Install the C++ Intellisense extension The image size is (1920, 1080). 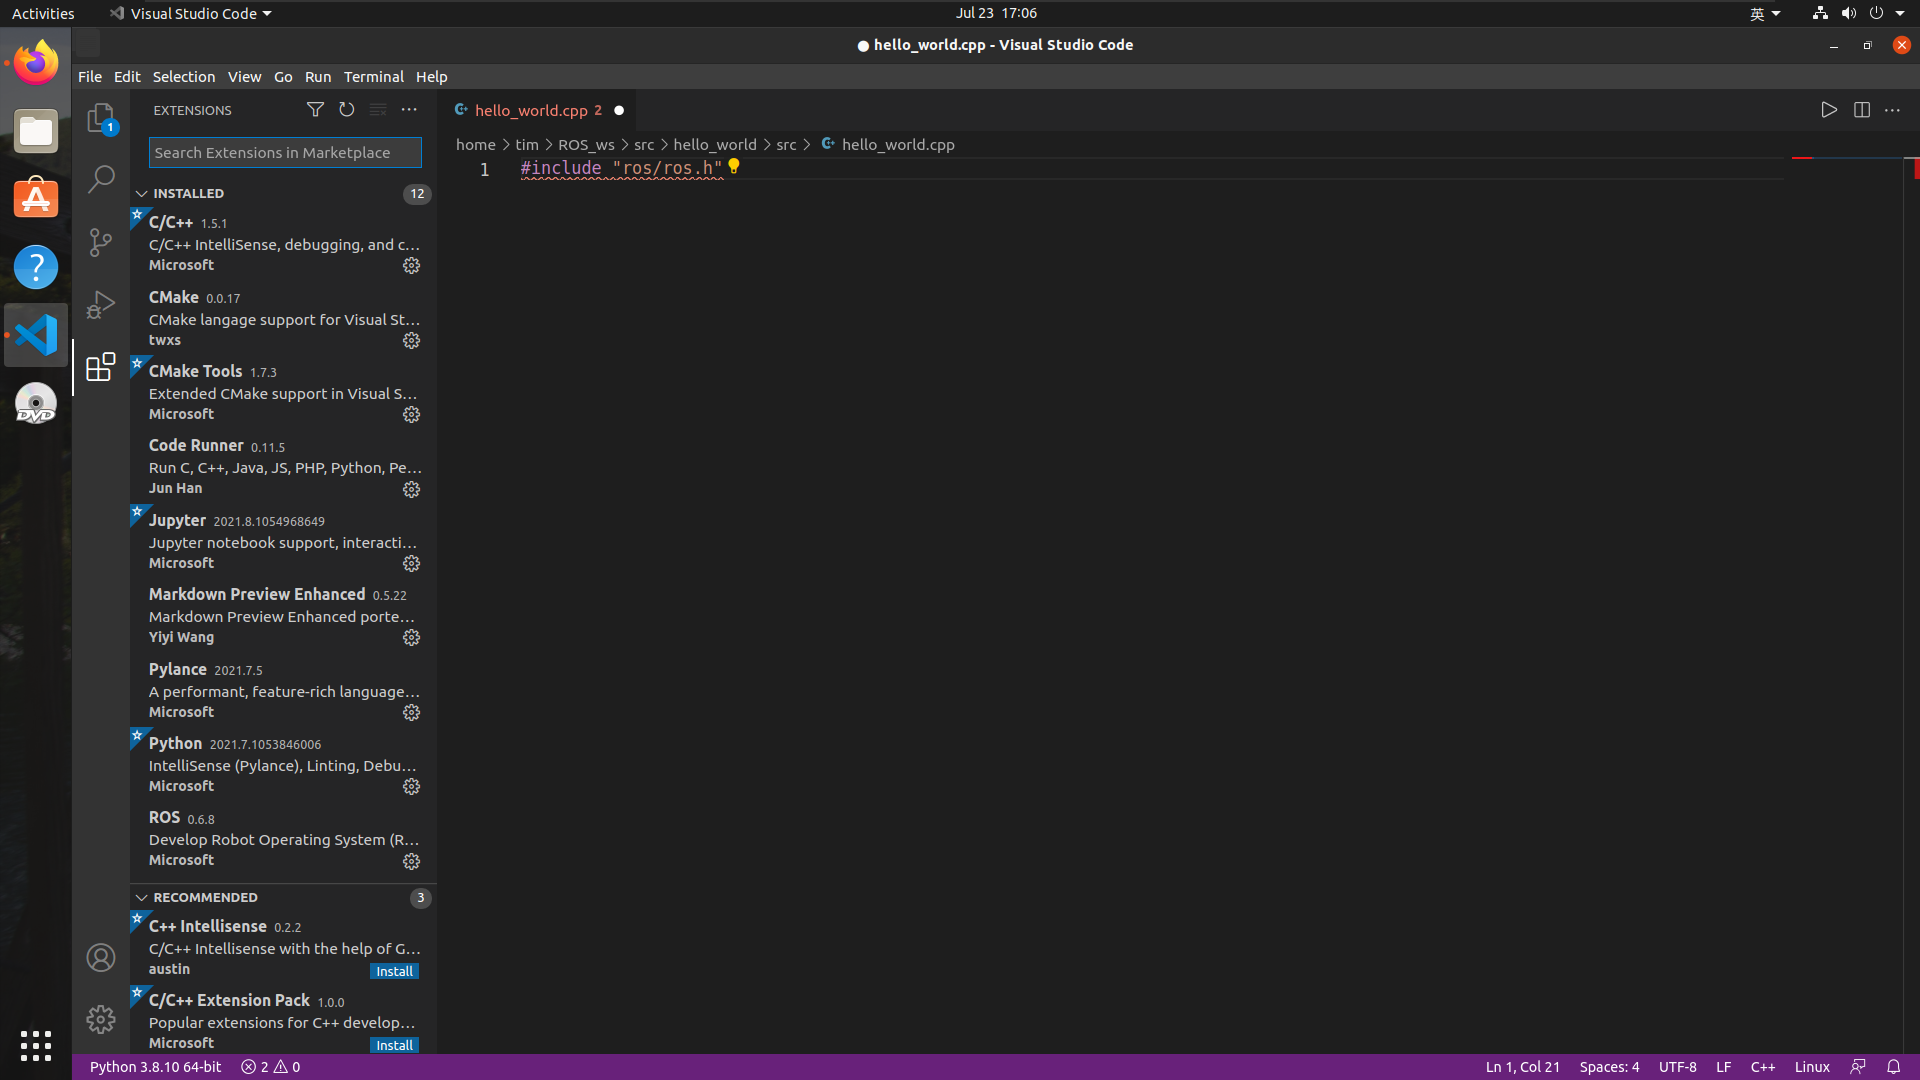click(x=394, y=971)
